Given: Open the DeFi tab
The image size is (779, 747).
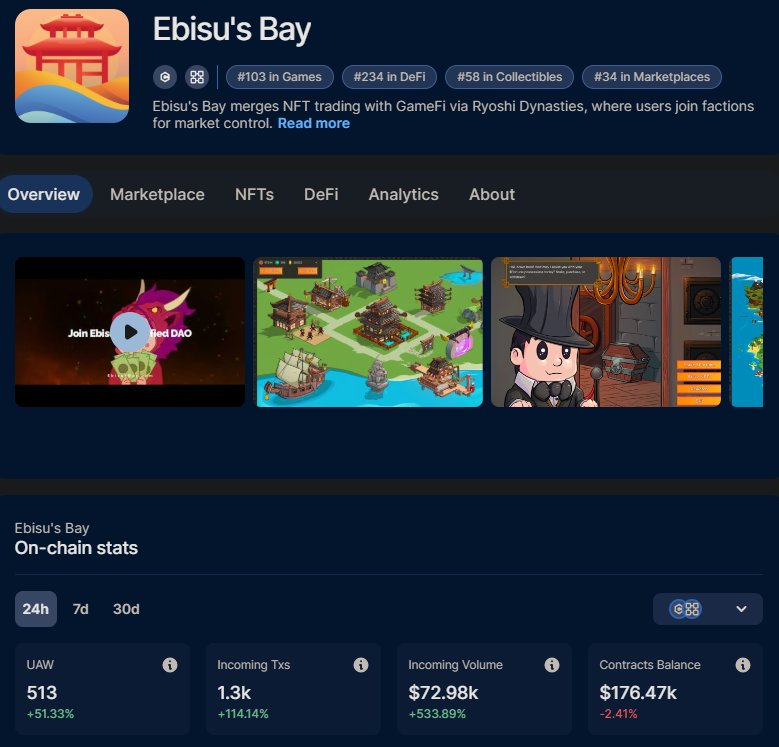Looking at the screenshot, I should (x=321, y=194).
